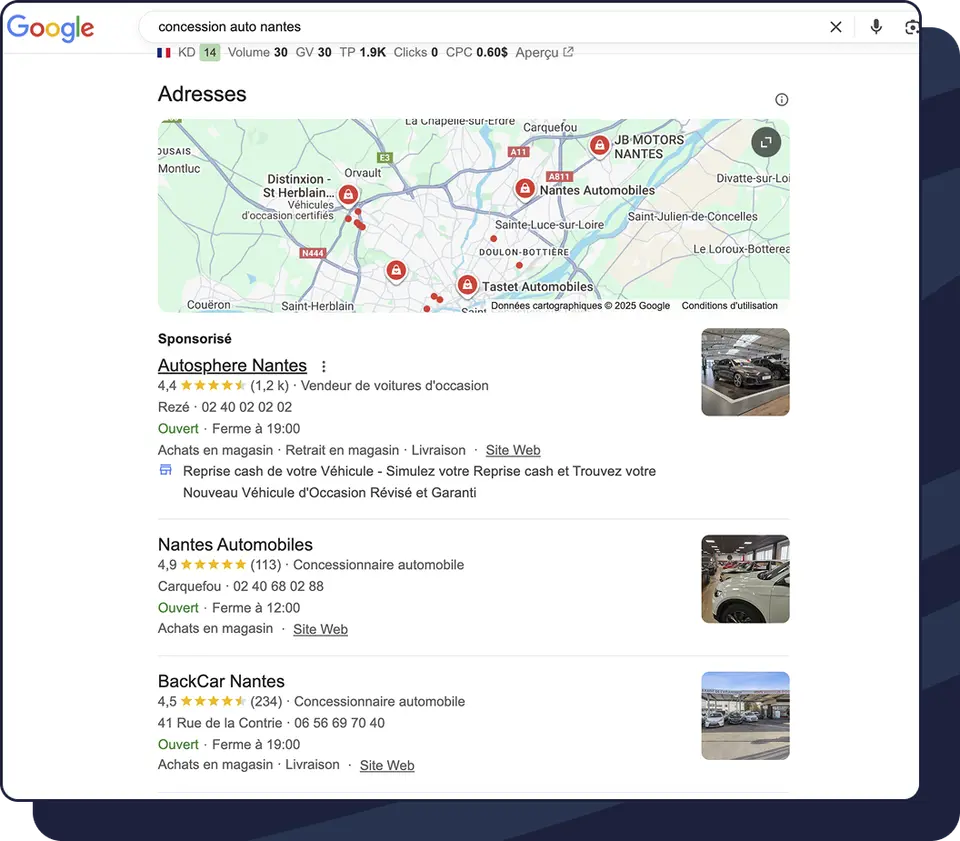Clear the search box with the X icon
960x841 pixels.
[836, 27]
